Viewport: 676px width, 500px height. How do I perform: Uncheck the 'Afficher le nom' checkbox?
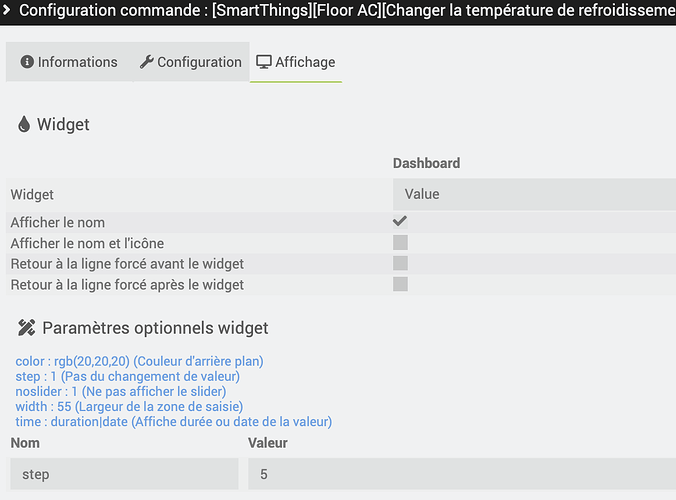click(x=400, y=222)
